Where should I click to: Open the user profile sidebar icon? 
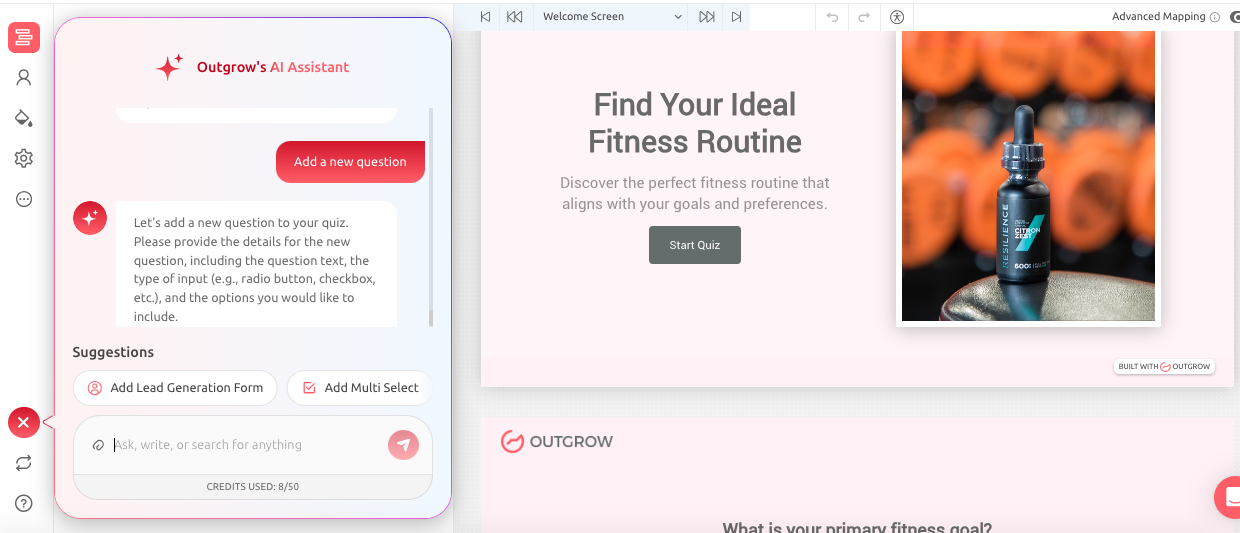coord(24,77)
